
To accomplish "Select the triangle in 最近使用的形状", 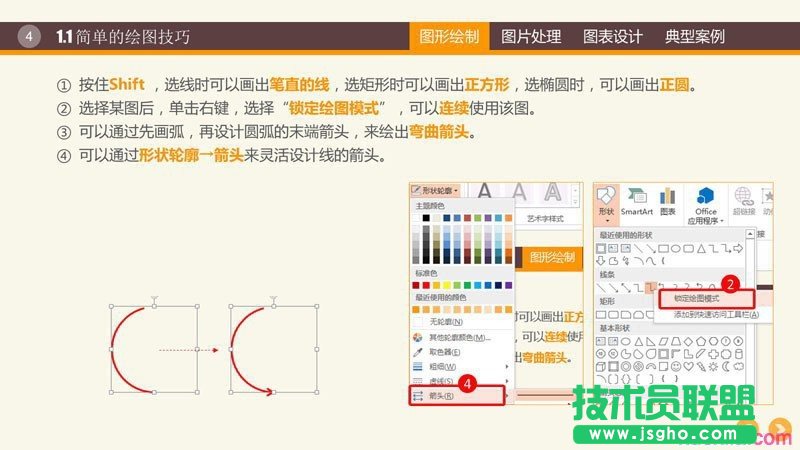I will 701,248.
